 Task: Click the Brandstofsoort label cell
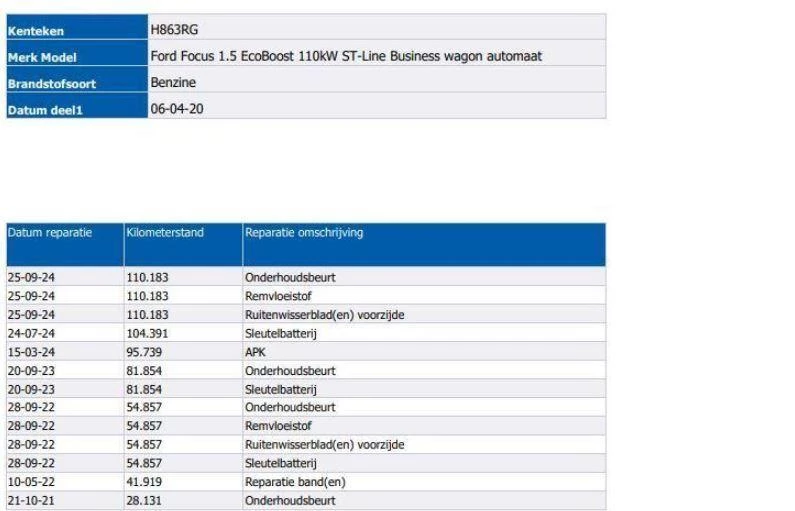point(77,80)
